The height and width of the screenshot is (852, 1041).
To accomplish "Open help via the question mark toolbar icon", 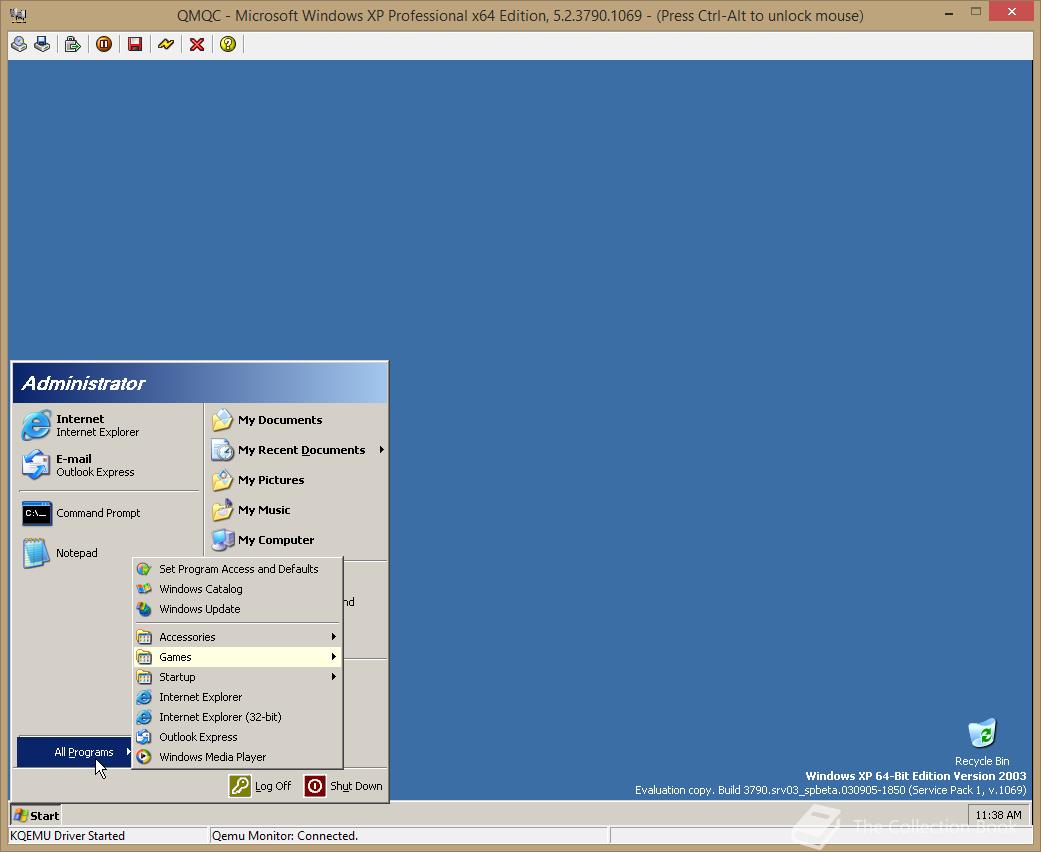I will tap(228, 44).
